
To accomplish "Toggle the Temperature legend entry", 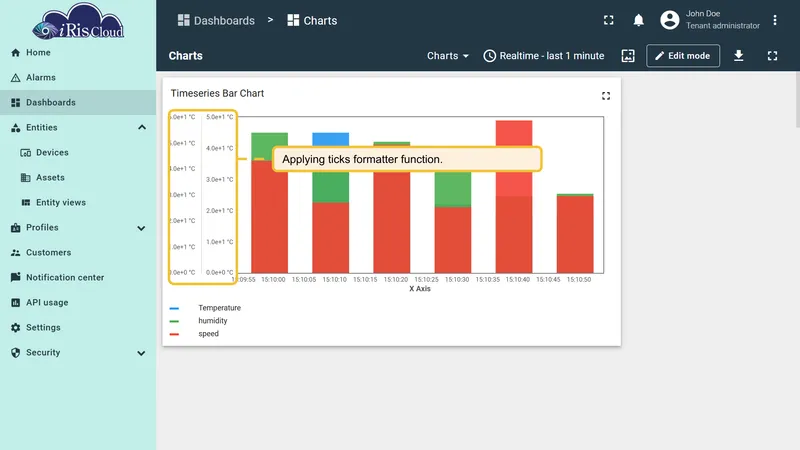I will coord(219,308).
